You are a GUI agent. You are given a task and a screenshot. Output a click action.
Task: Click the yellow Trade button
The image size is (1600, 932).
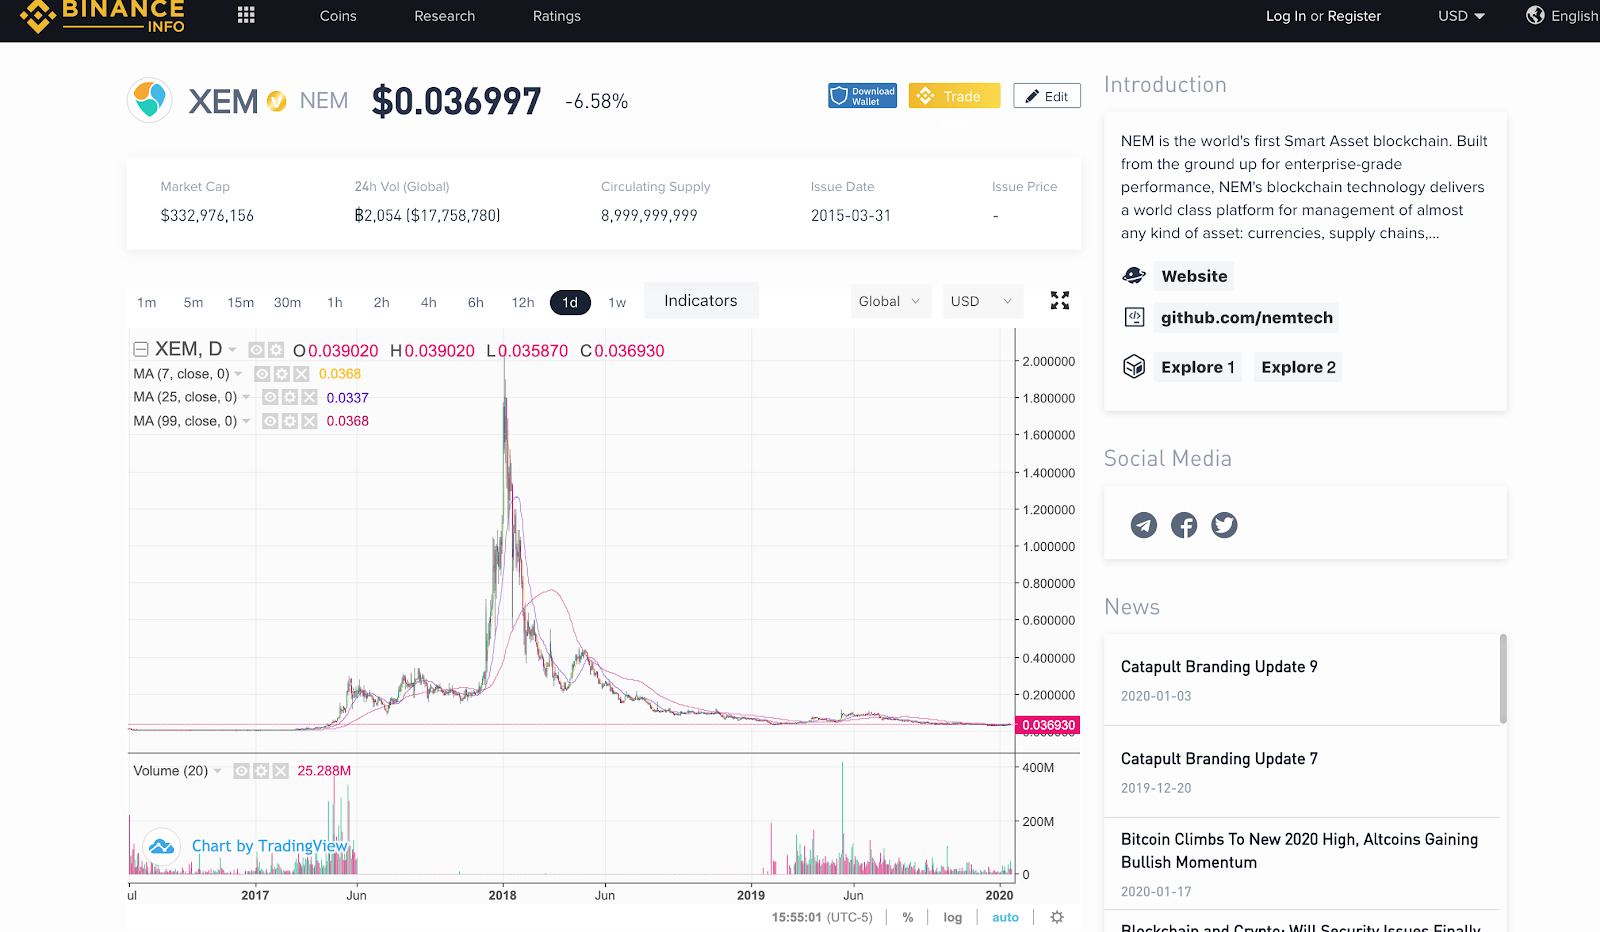[x=954, y=96]
